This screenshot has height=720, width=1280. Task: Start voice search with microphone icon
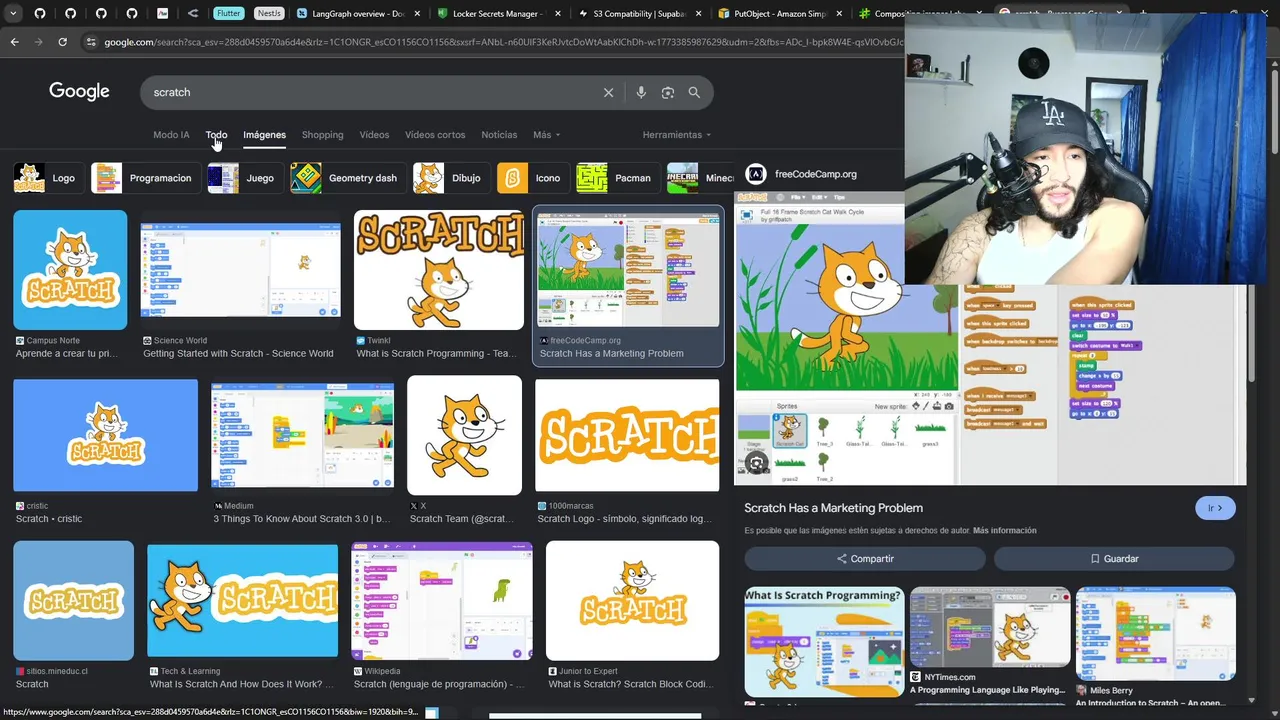[641, 92]
